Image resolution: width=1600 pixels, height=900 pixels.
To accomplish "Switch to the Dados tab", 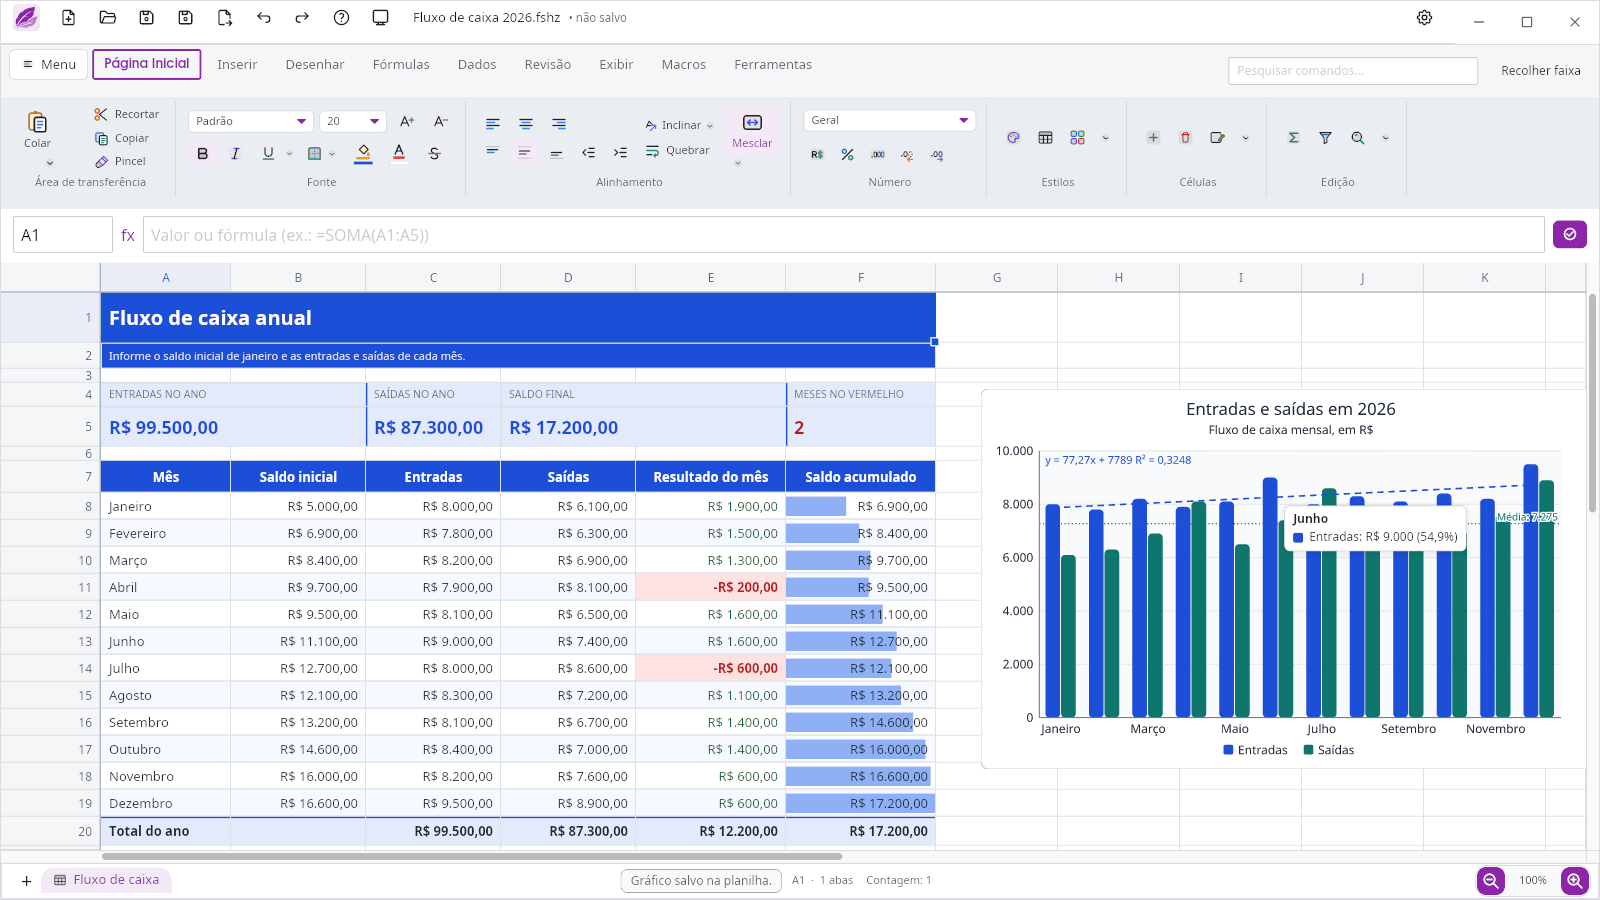I will point(477,65).
